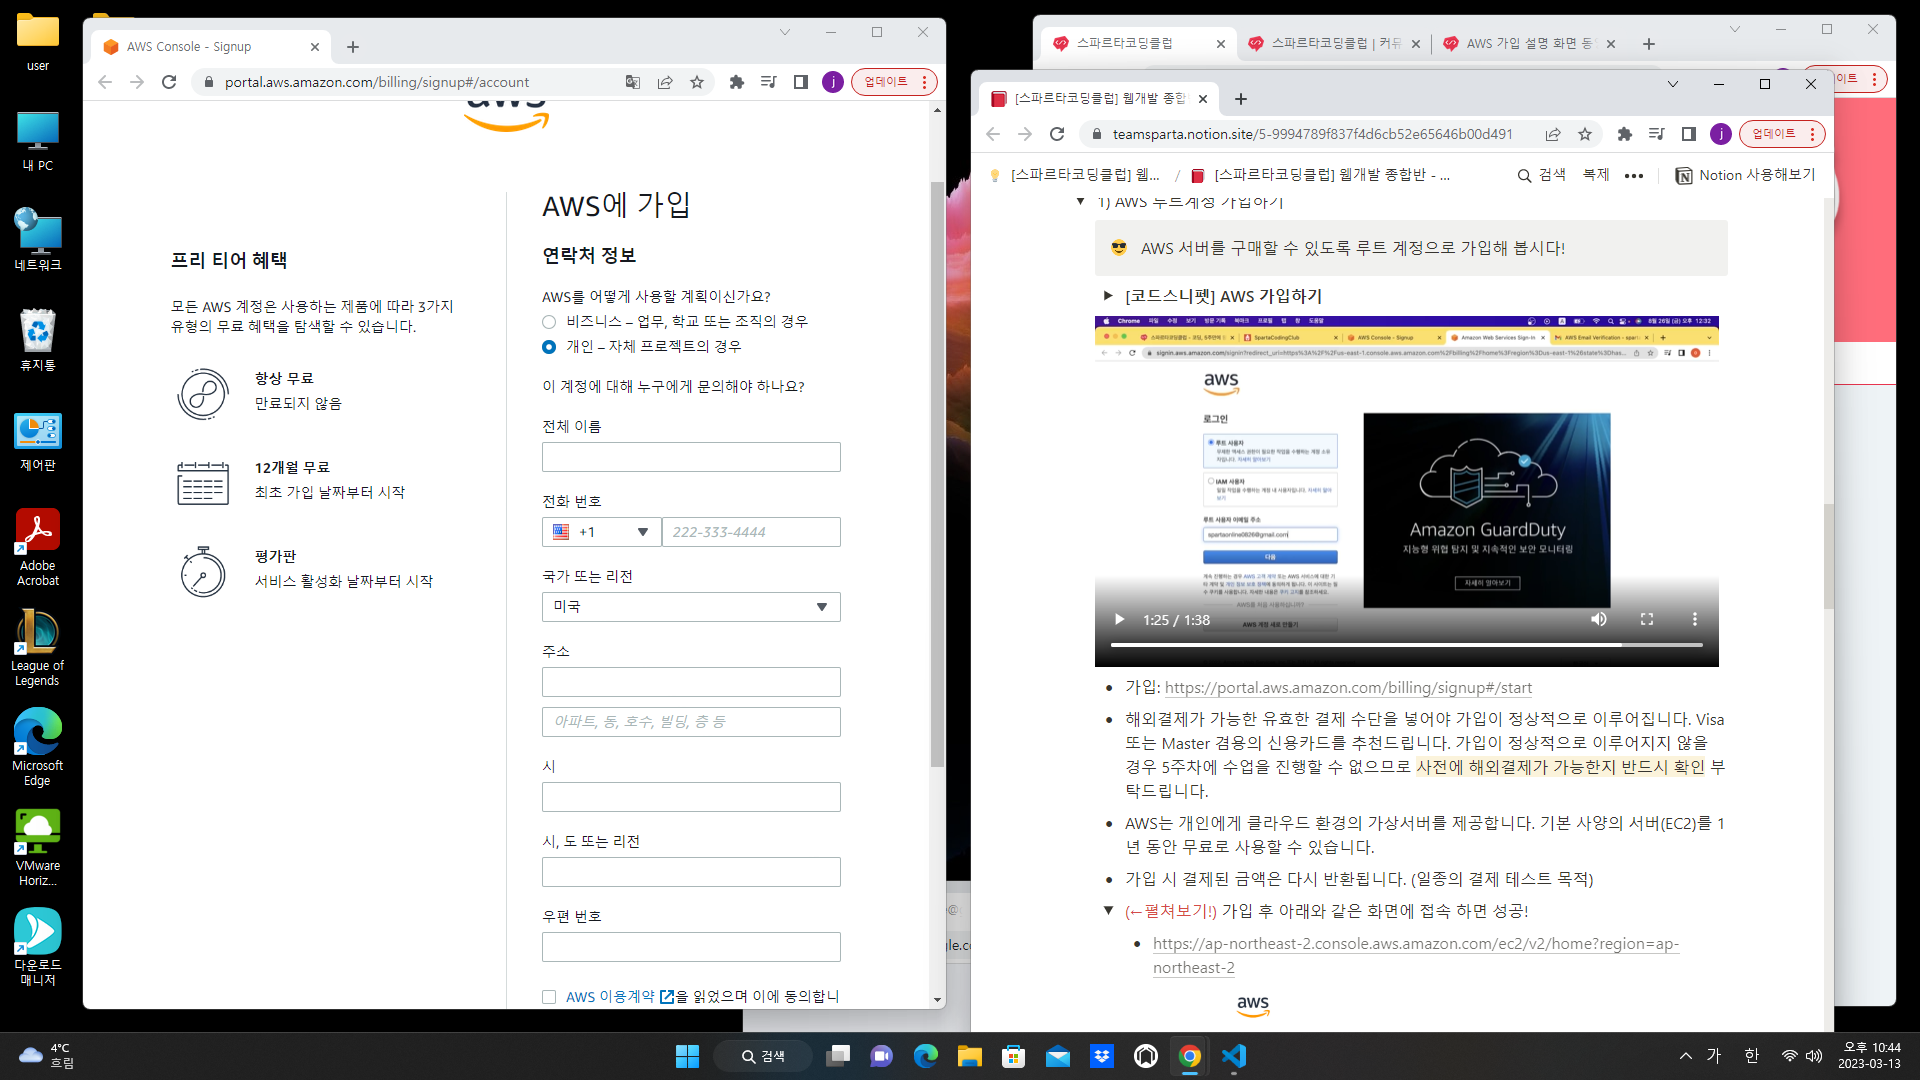Click translate icon in AWS address bar
The image size is (1920, 1080).
[633, 82]
